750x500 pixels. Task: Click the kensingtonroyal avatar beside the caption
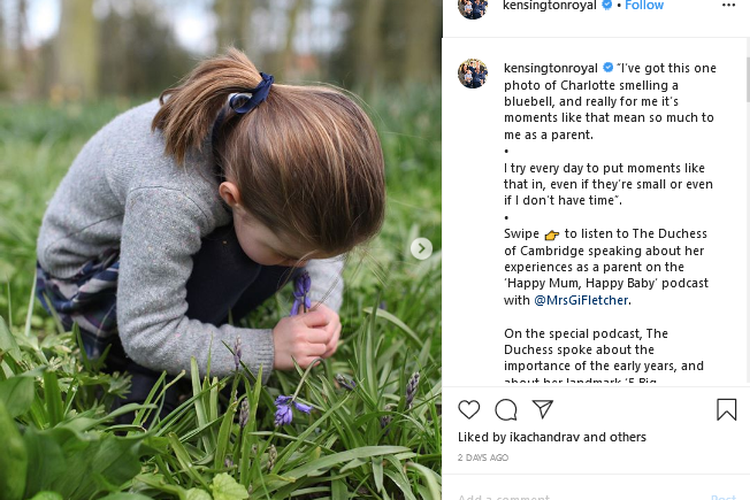pyautogui.click(x=473, y=73)
